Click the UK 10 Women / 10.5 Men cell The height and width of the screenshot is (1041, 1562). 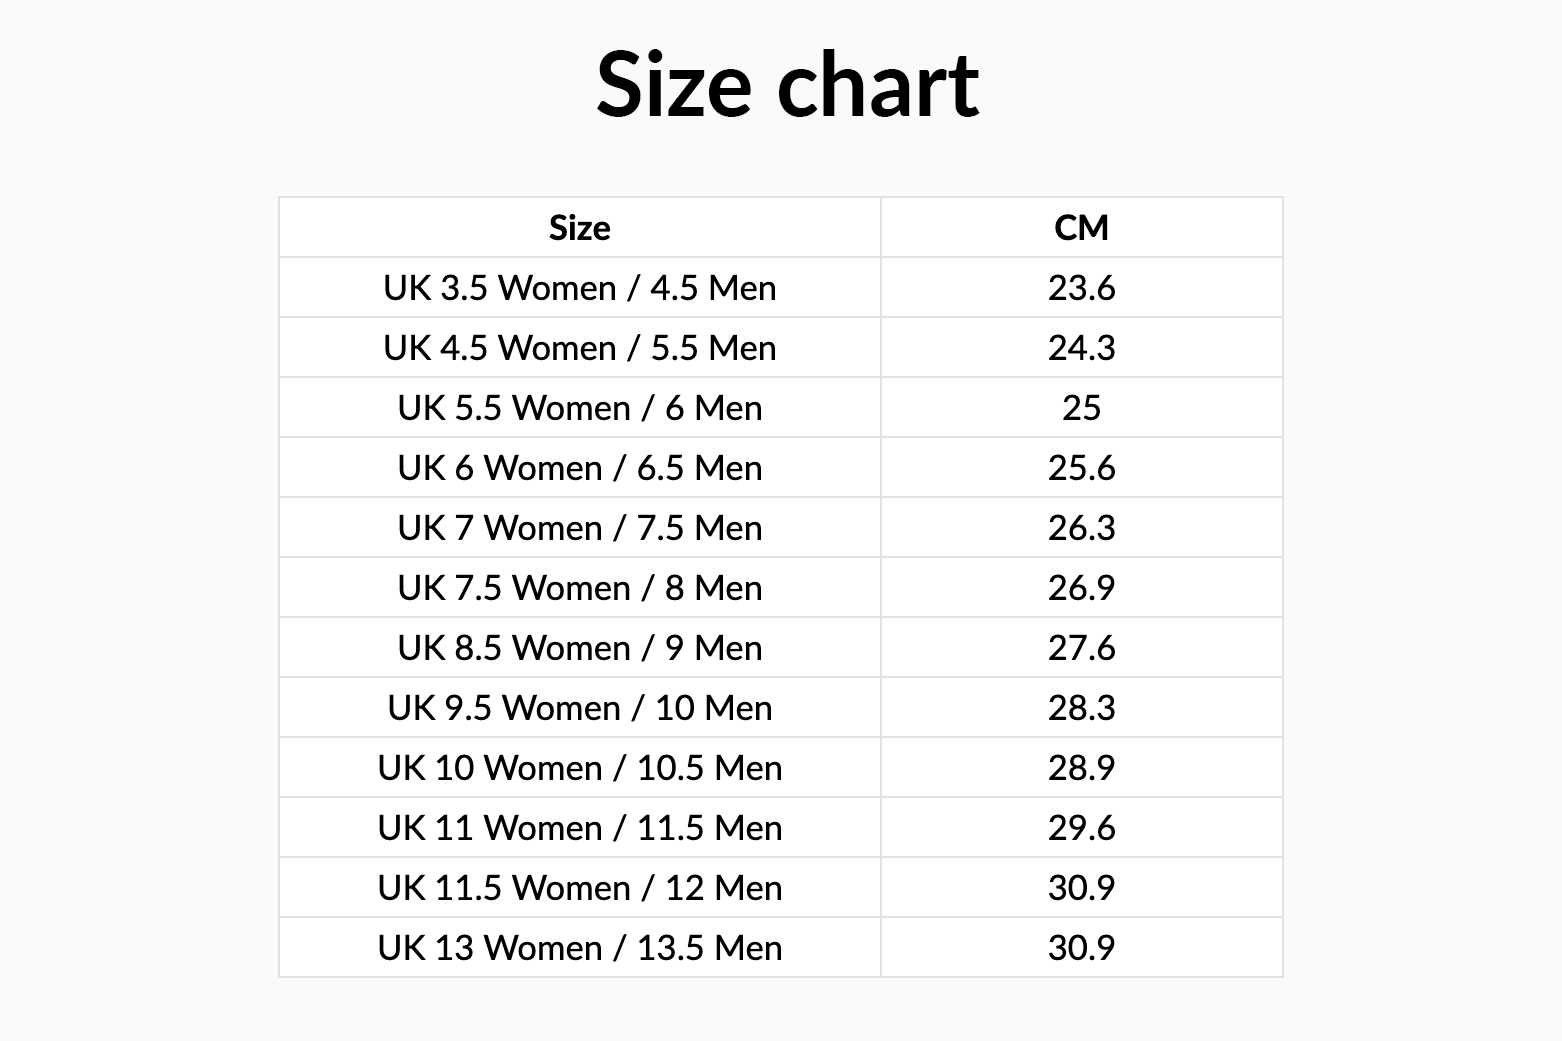click(579, 768)
